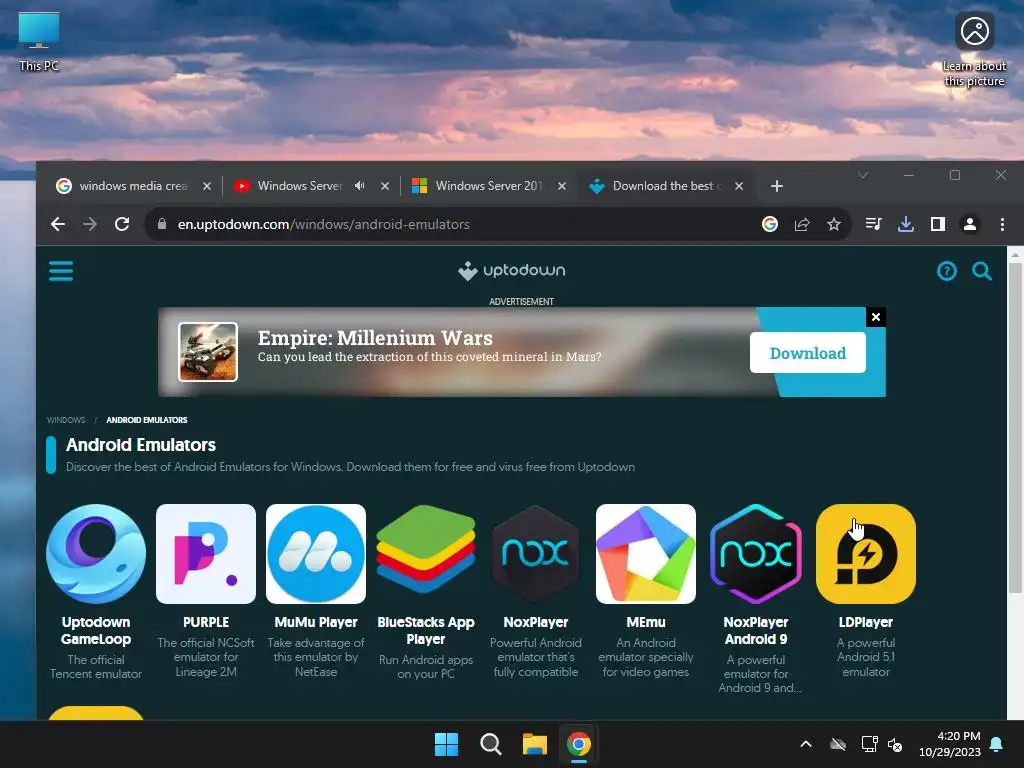Open the Uptodown search magnifier
This screenshot has width=1024, height=768.
click(982, 270)
